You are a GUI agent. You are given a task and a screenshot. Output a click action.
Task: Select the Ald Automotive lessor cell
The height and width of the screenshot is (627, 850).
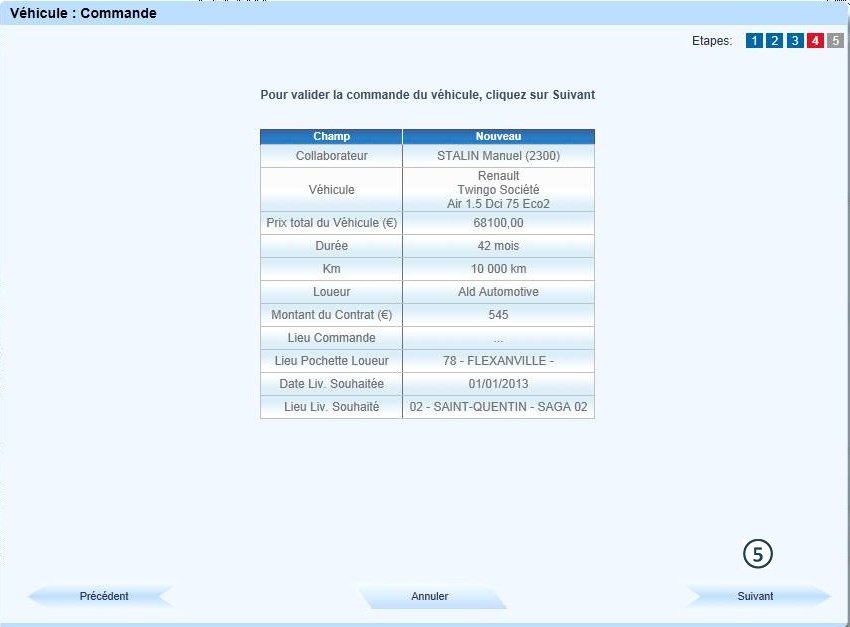click(498, 292)
